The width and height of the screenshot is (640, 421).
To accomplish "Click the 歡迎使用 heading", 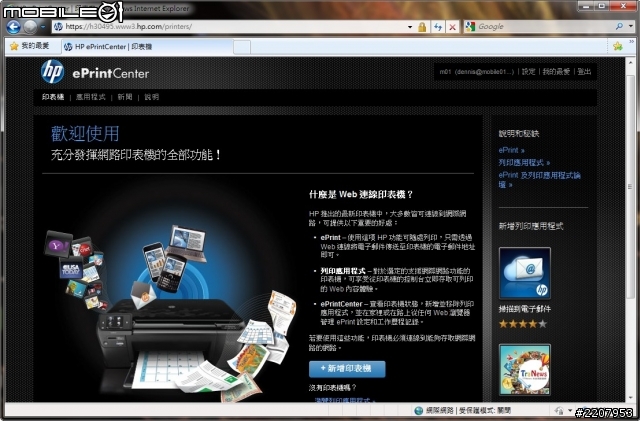I will tap(85, 134).
